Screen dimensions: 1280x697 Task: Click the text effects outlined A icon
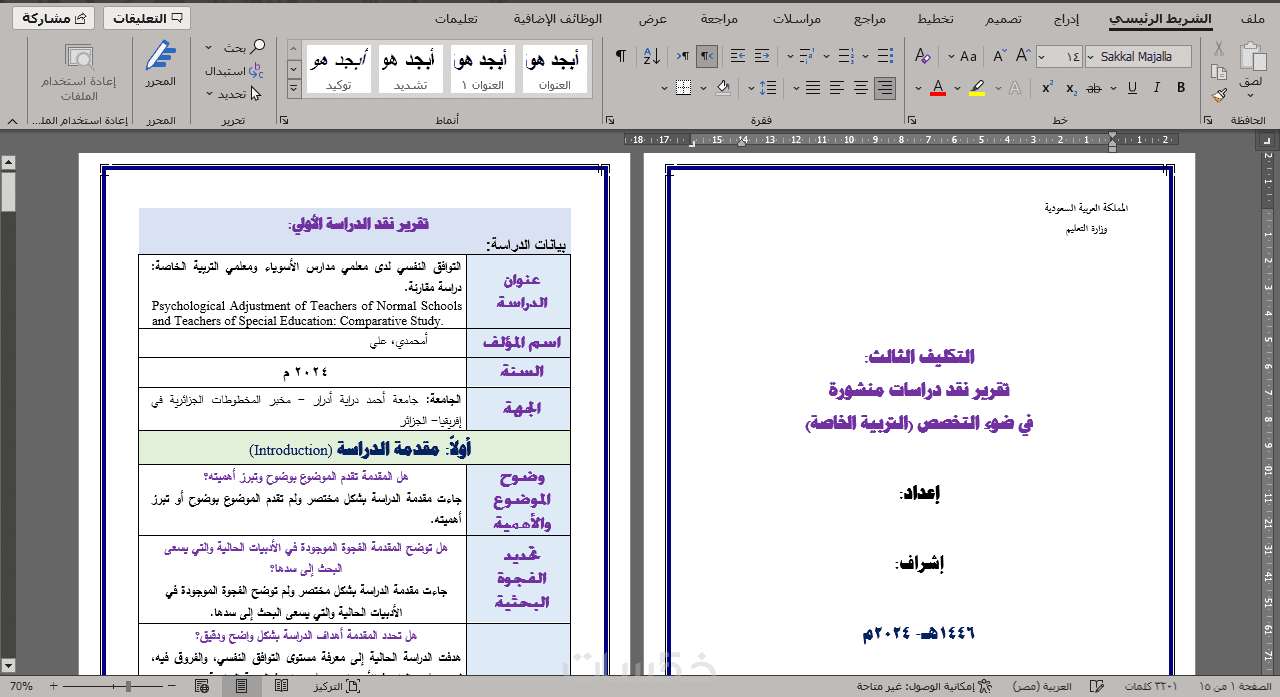point(1014,88)
